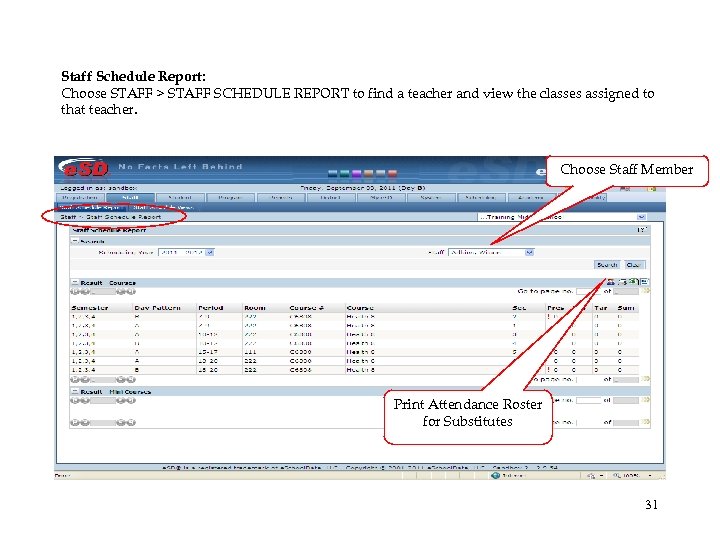Select the Student main tab
Viewport: 720px width, 540px height.
coord(180,197)
